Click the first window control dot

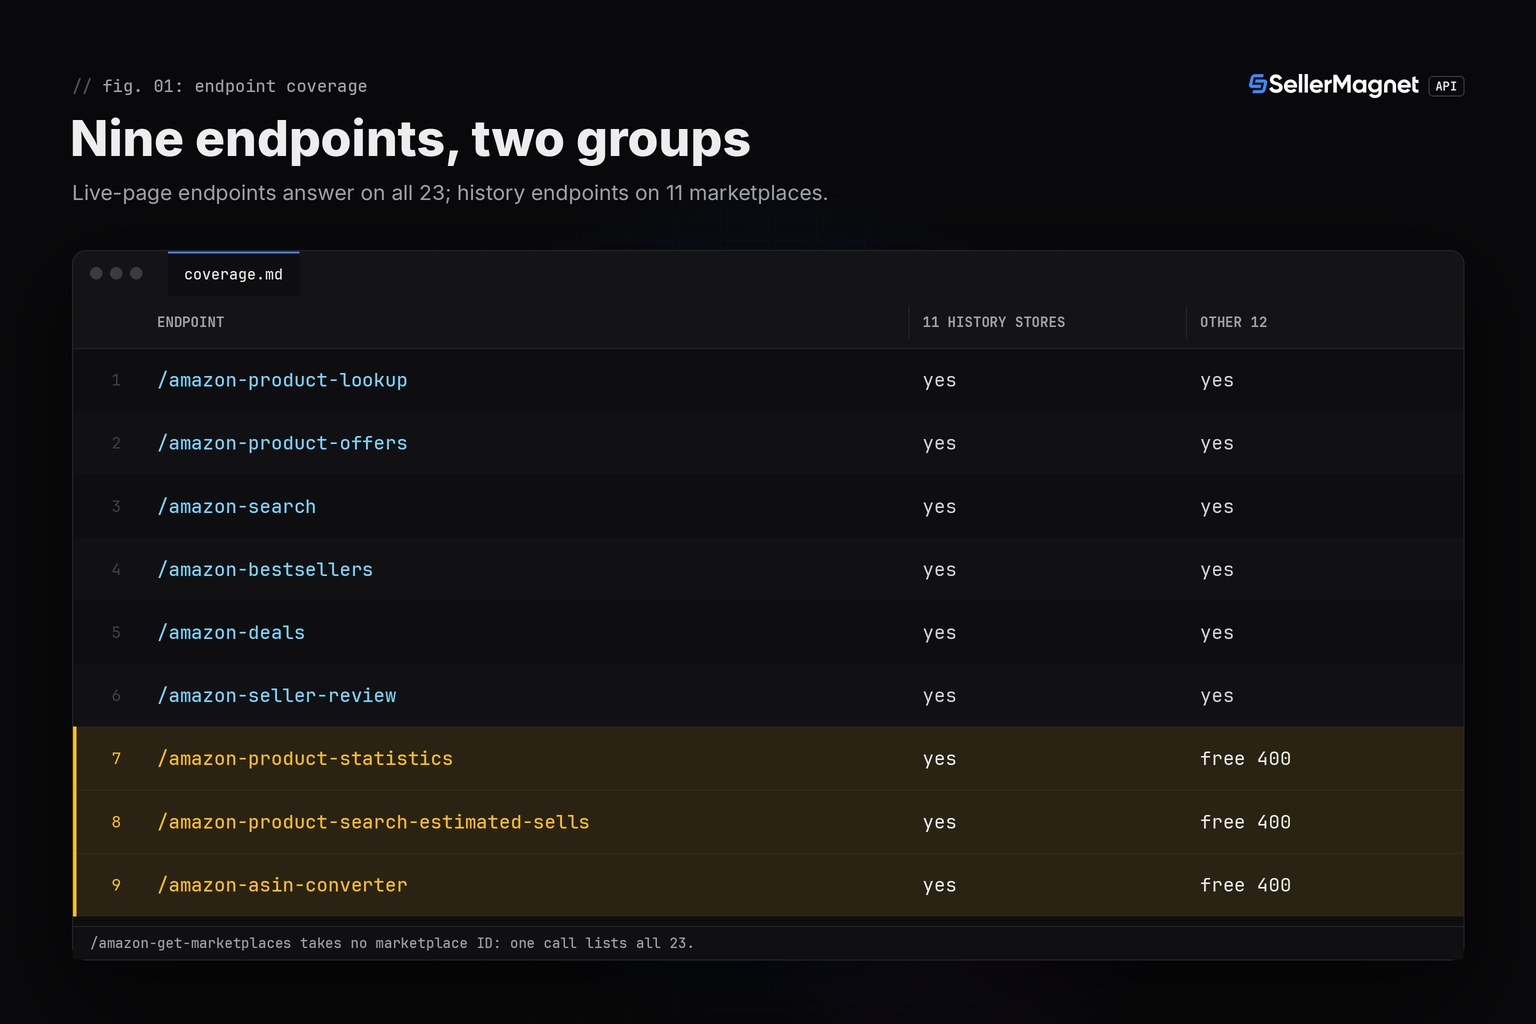pos(96,273)
